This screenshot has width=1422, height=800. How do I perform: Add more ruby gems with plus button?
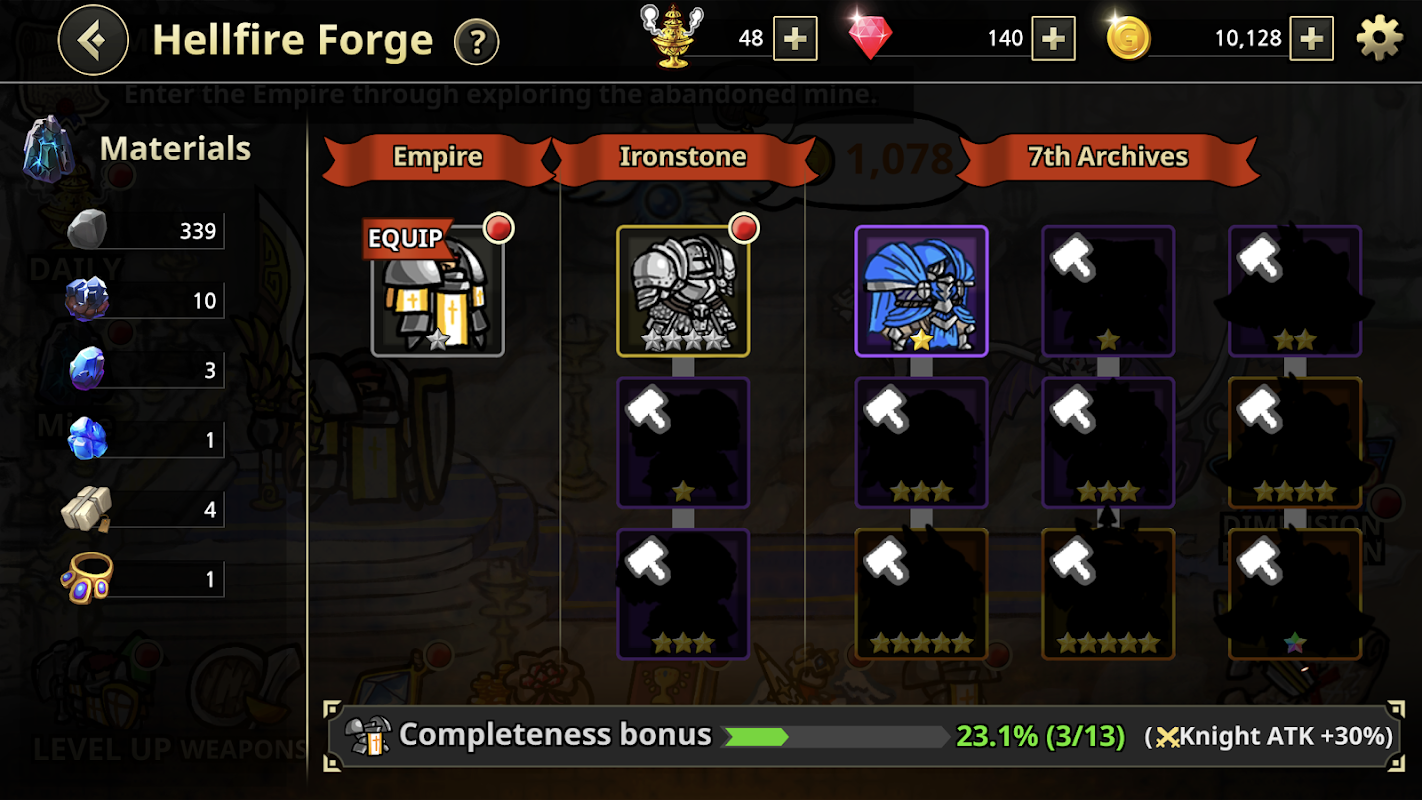[x=1053, y=39]
